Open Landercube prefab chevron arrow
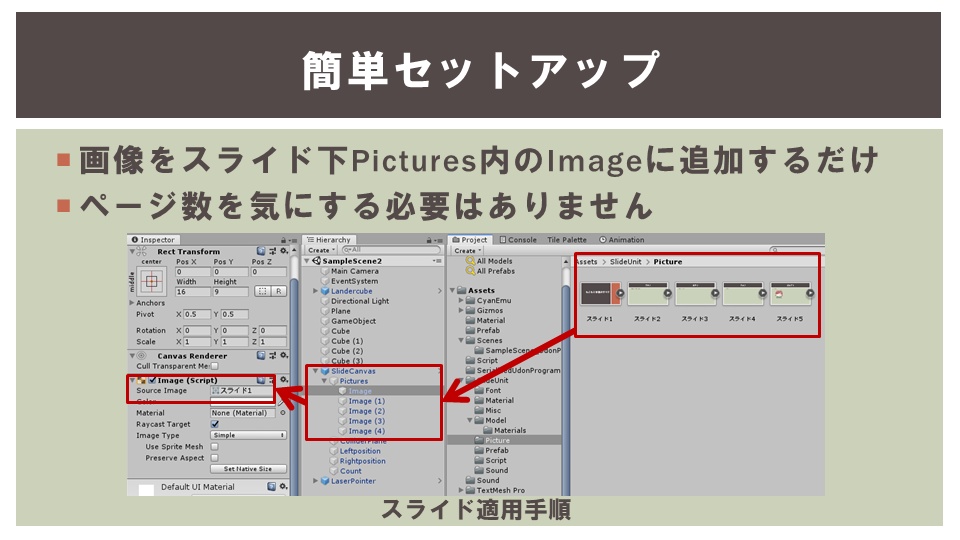Image resolution: width=960 pixels, height=540 pixels. pyautogui.click(x=440, y=291)
